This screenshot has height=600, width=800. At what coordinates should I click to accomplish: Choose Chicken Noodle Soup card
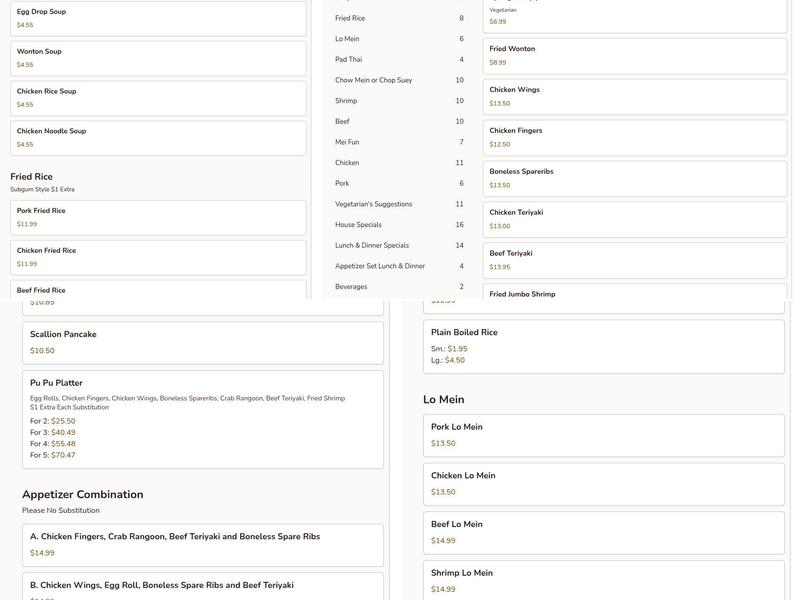click(x=158, y=138)
